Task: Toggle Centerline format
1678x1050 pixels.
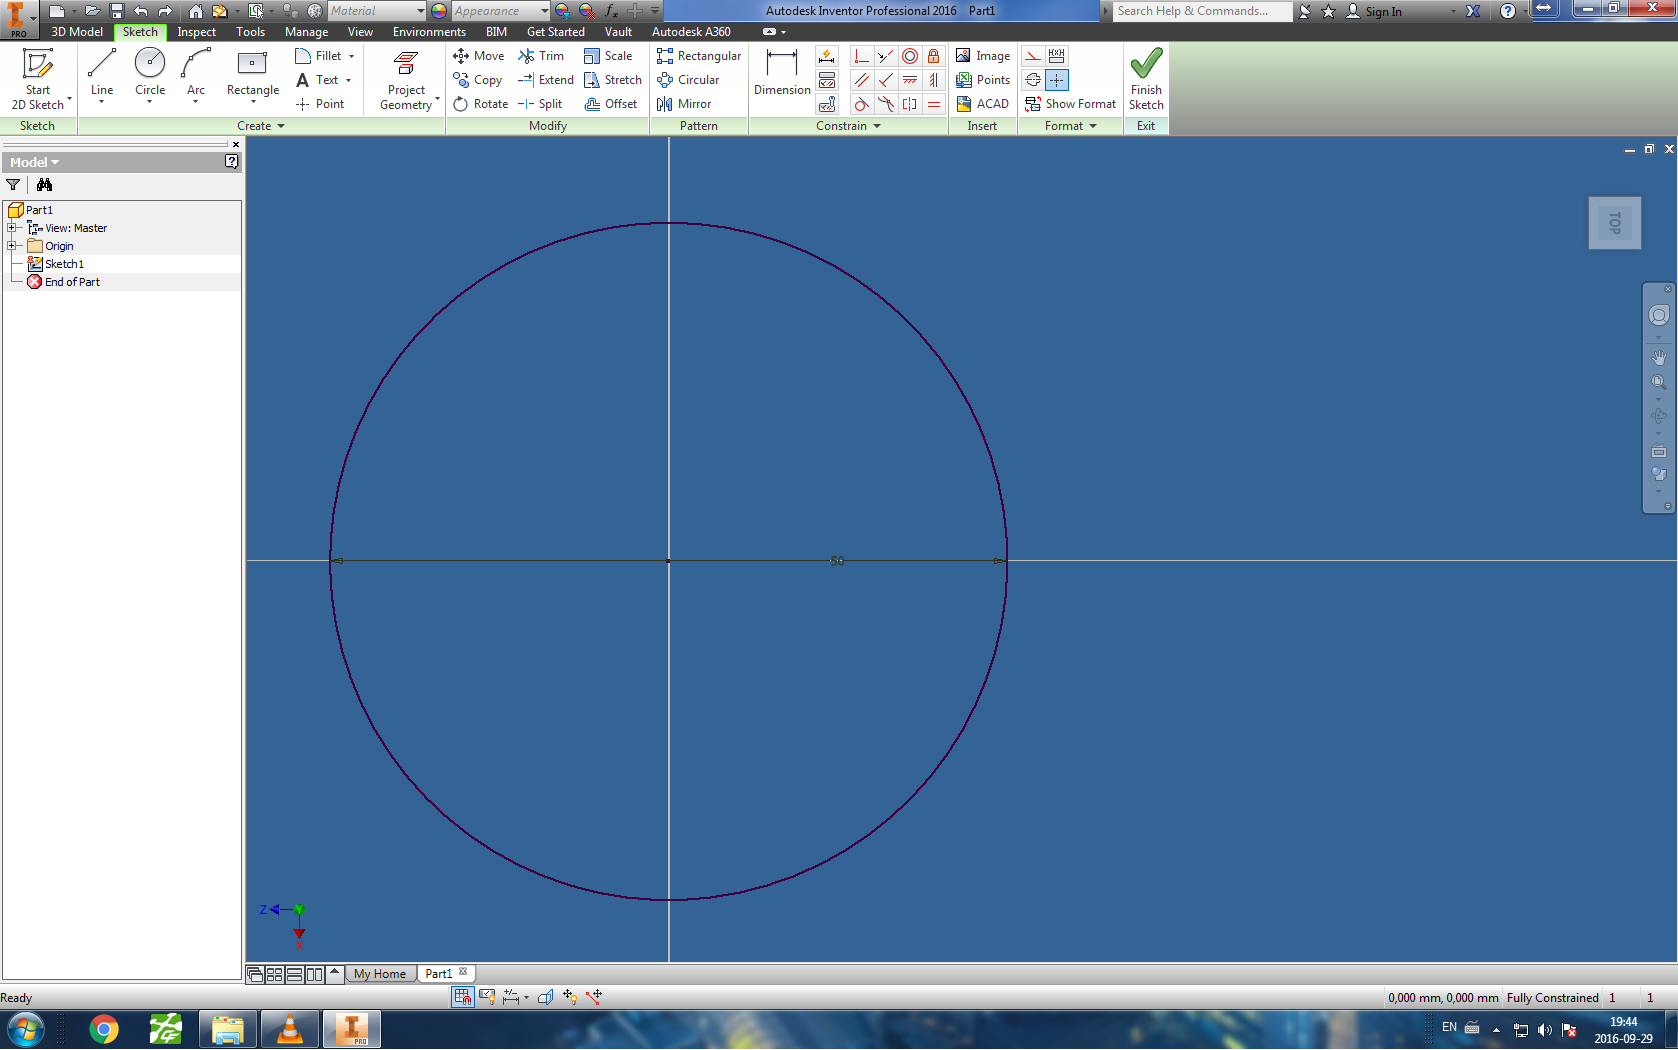Action: coord(1033,80)
